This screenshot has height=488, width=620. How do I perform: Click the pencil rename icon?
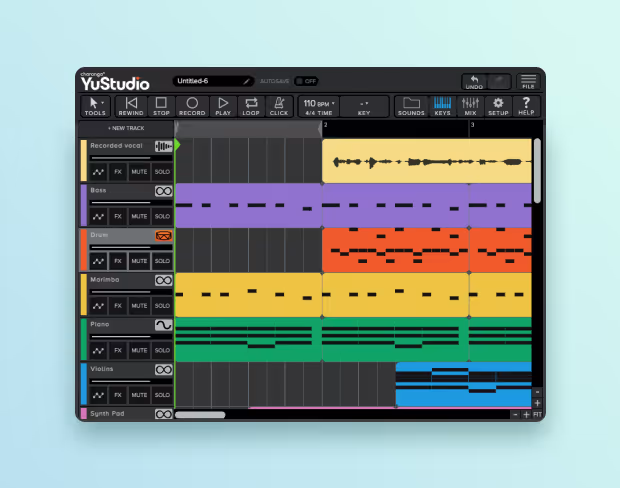[247, 81]
